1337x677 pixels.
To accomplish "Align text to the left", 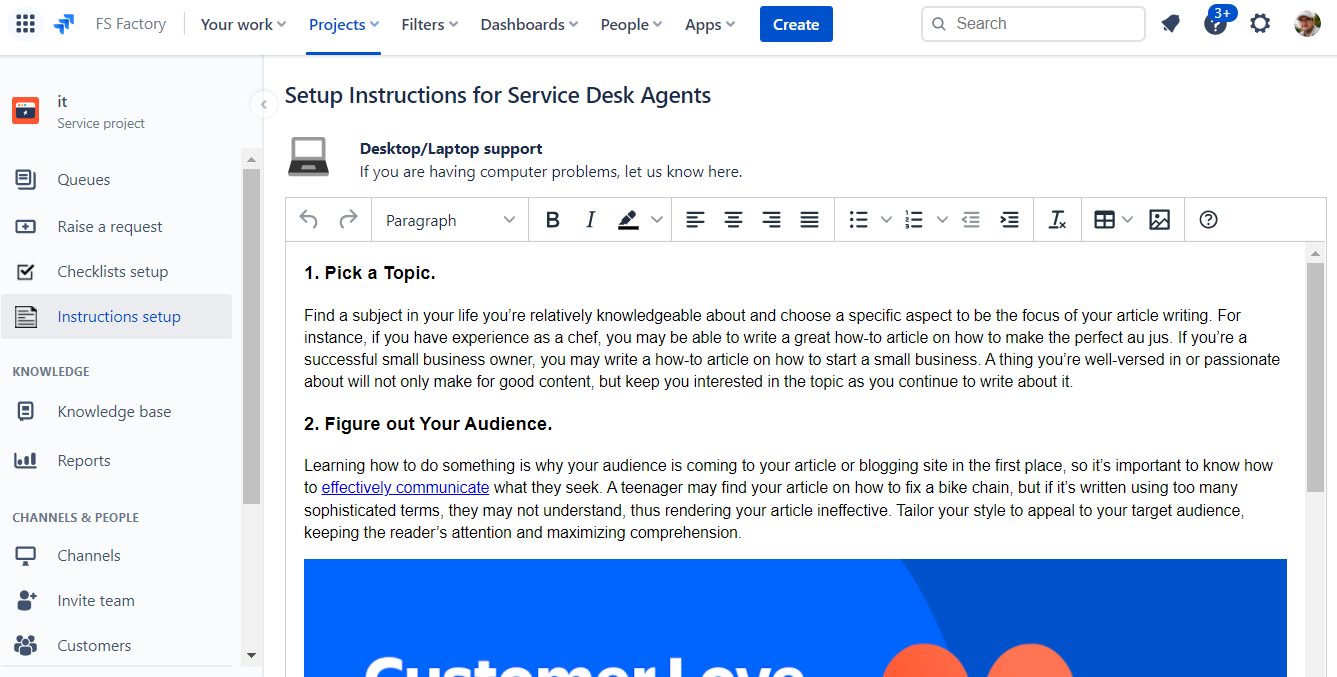I will [x=695, y=220].
